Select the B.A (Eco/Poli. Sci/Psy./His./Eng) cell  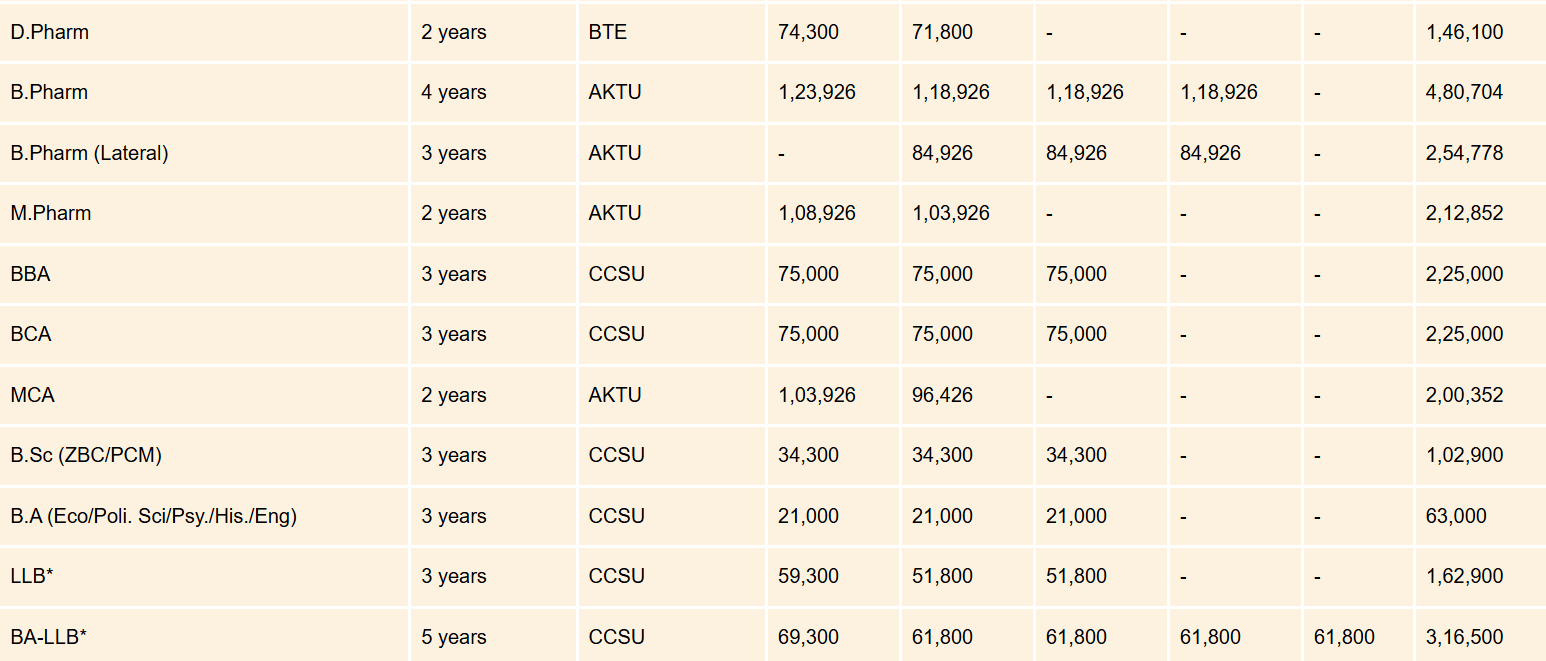tap(153, 516)
